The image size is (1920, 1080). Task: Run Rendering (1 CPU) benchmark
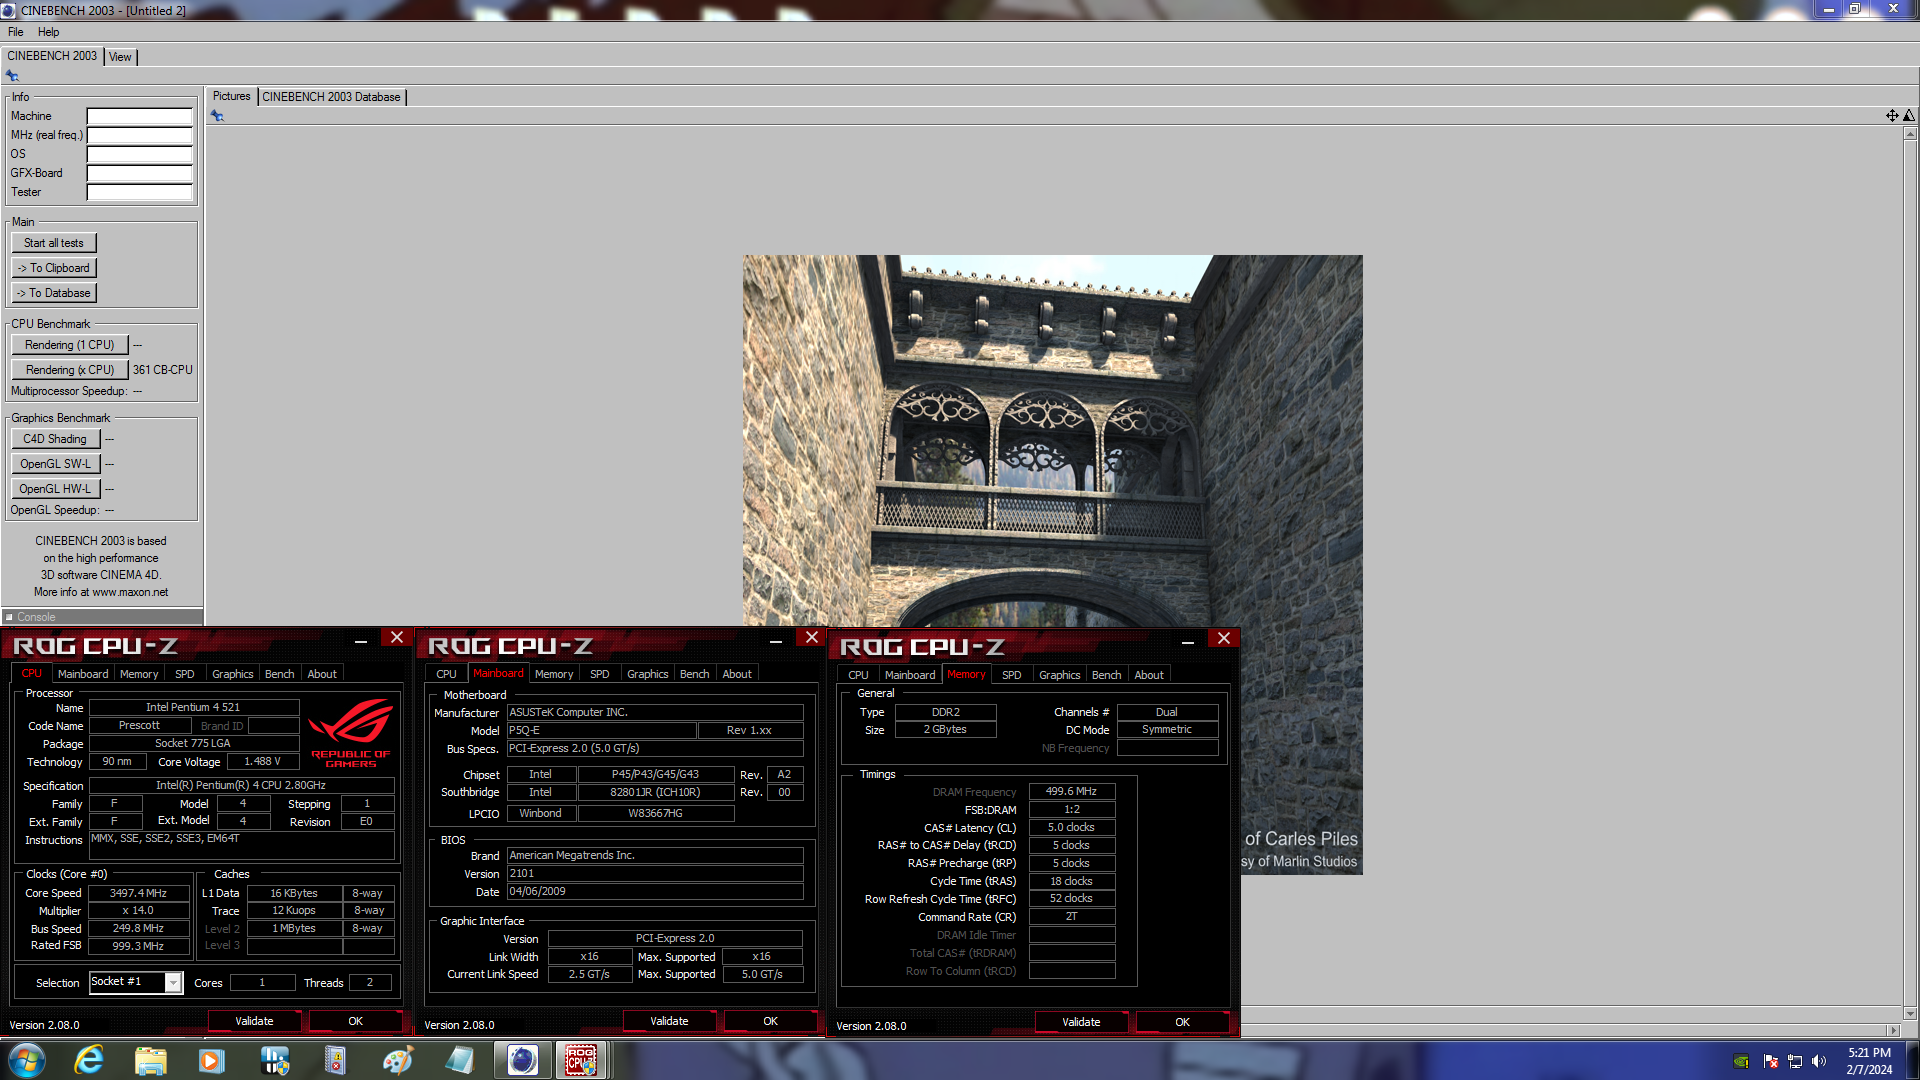click(70, 345)
